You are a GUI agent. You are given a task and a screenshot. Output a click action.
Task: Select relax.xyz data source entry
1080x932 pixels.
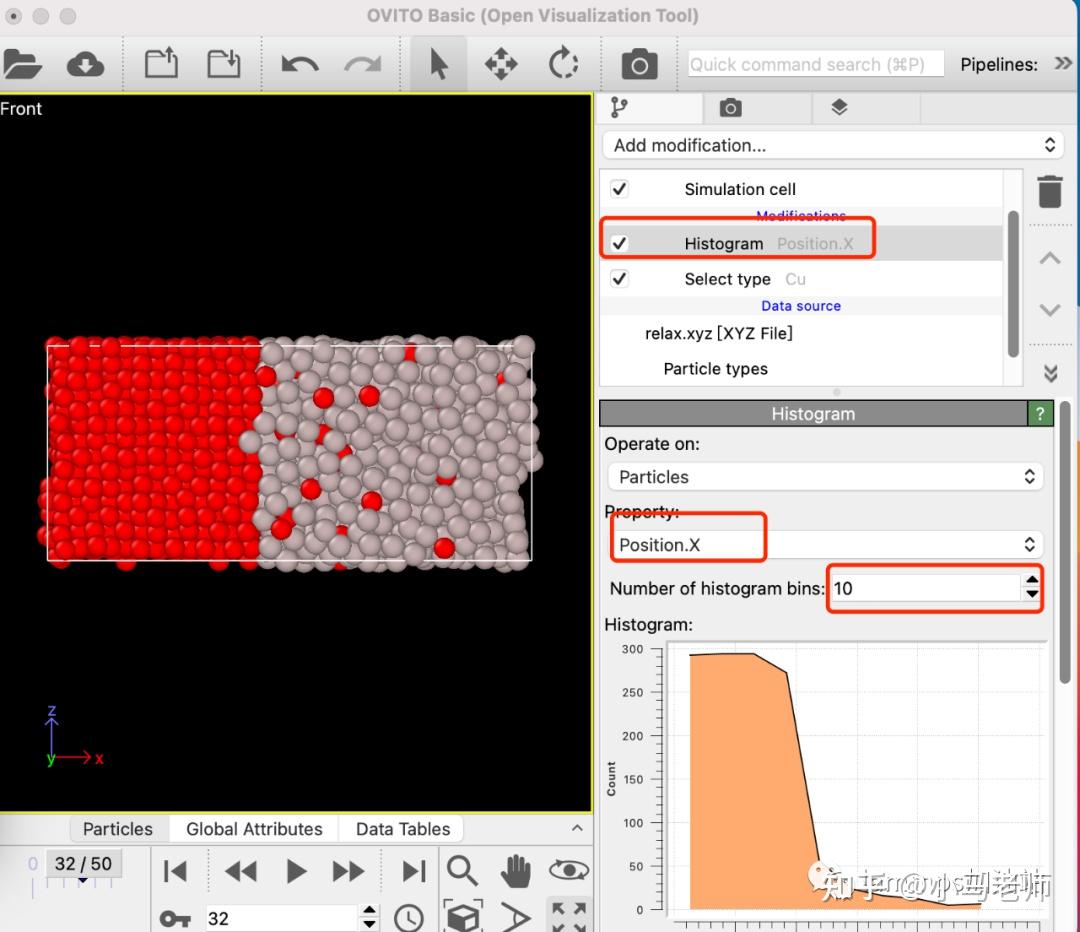(x=718, y=333)
